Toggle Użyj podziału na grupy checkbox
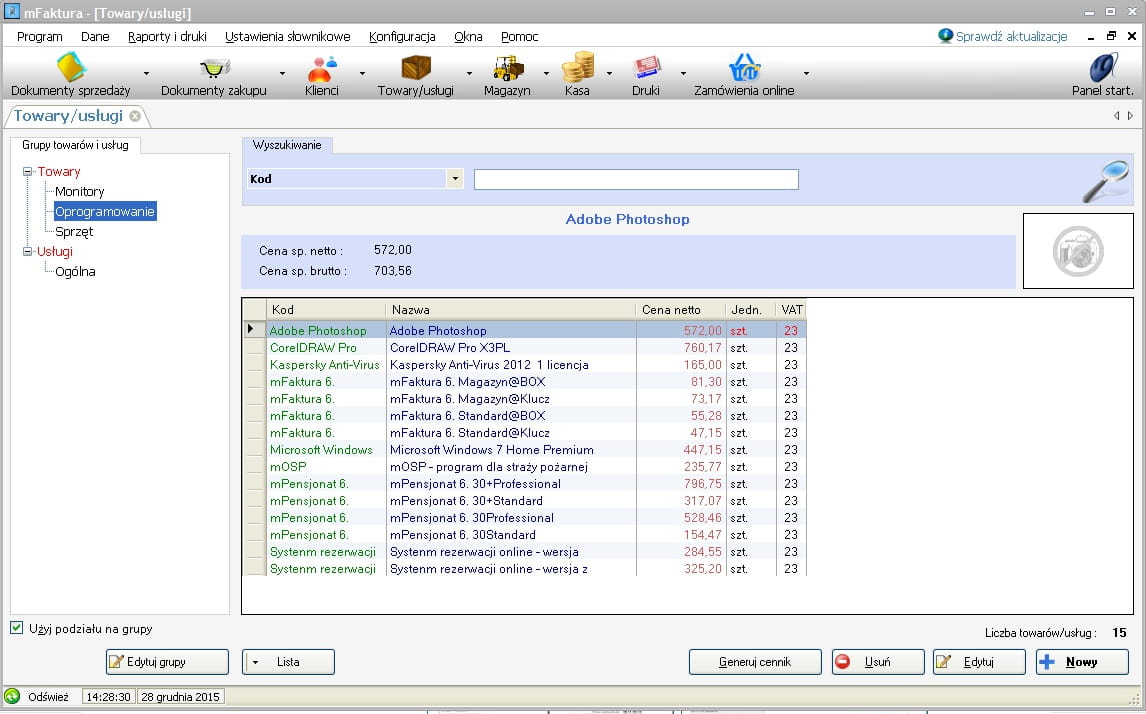 pos(16,628)
